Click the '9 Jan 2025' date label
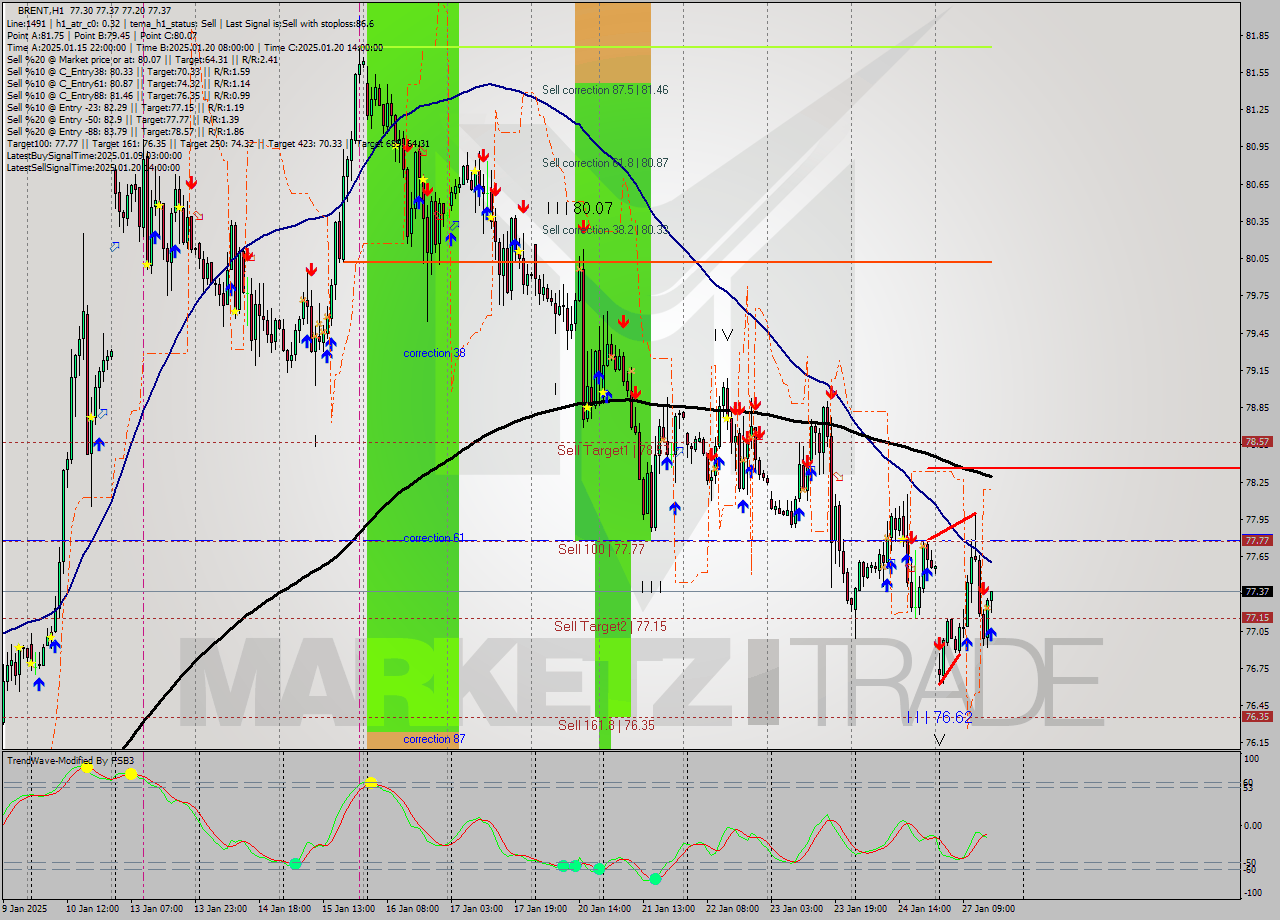The image size is (1280, 920). tap(24, 909)
